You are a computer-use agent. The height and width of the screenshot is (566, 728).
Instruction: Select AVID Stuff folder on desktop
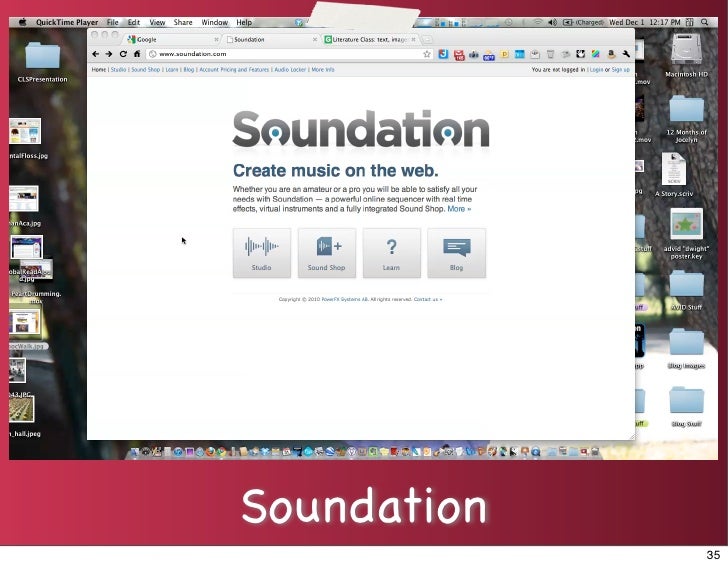tap(686, 291)
